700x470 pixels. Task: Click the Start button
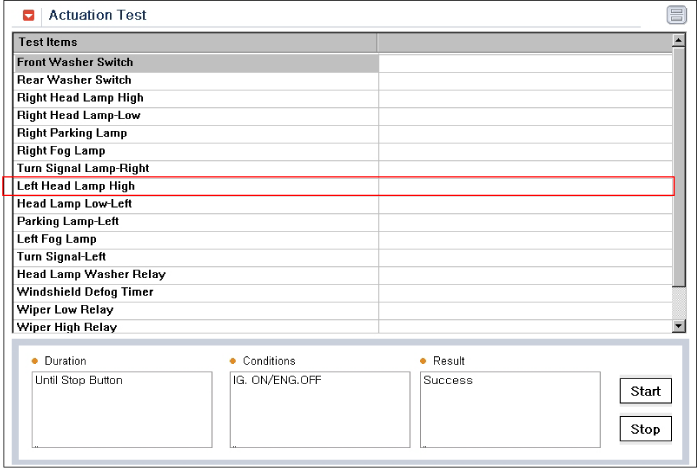[x=646, y=391]
